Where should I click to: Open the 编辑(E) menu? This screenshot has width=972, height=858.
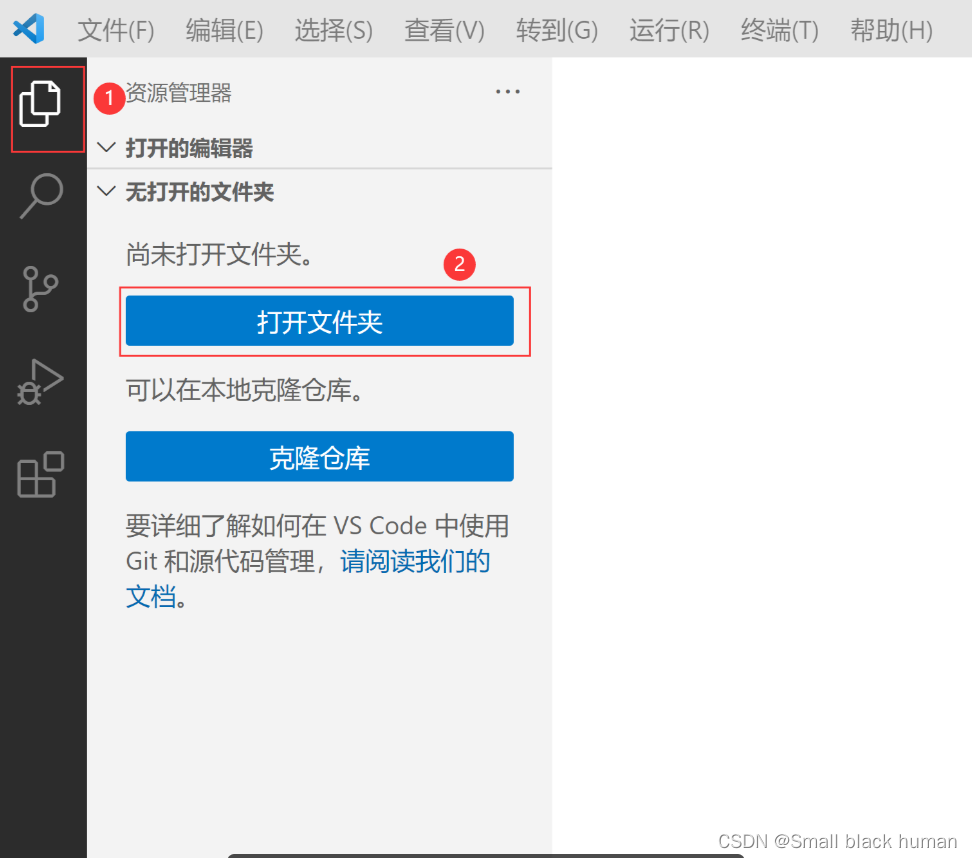224,30
